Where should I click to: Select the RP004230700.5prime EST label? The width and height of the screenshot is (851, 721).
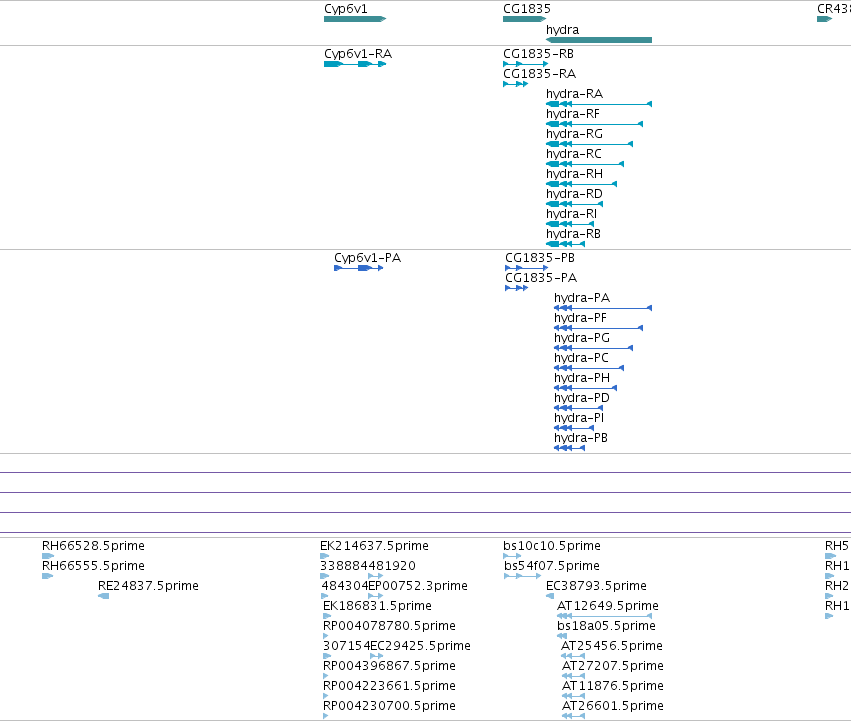(x=389, y=707)
